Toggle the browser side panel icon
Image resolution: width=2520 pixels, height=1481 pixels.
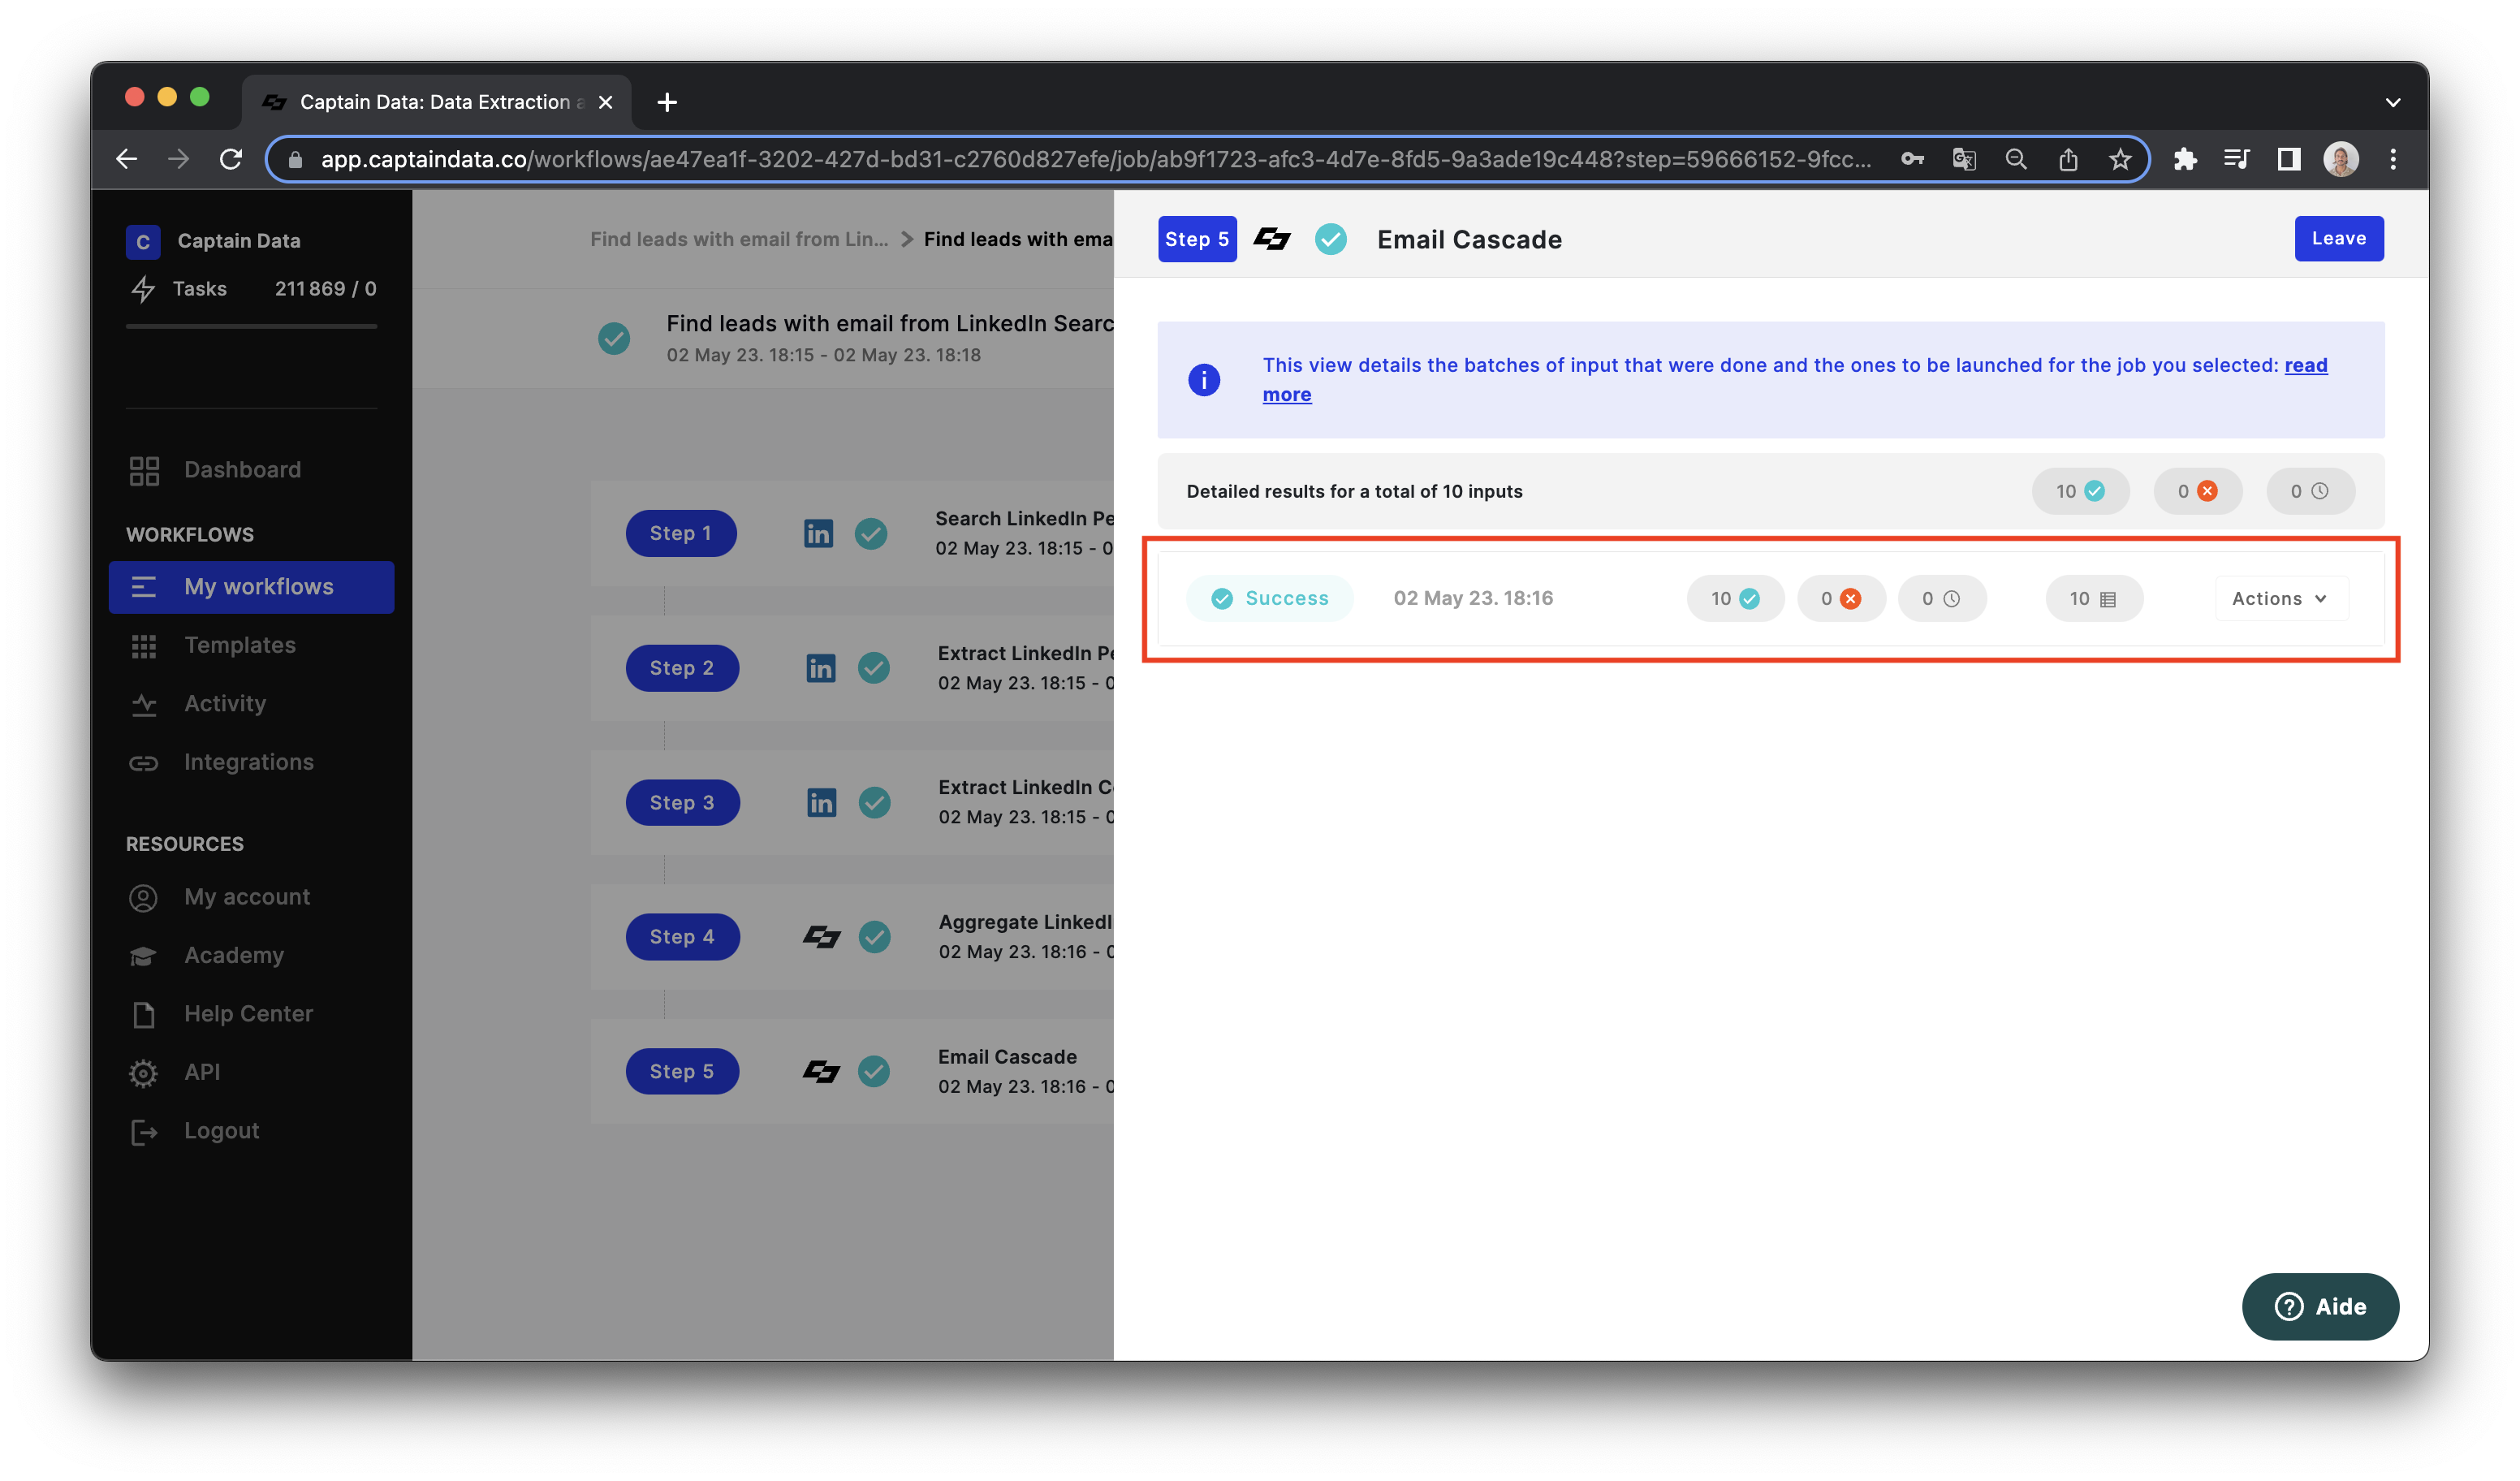coord(2289,159)
